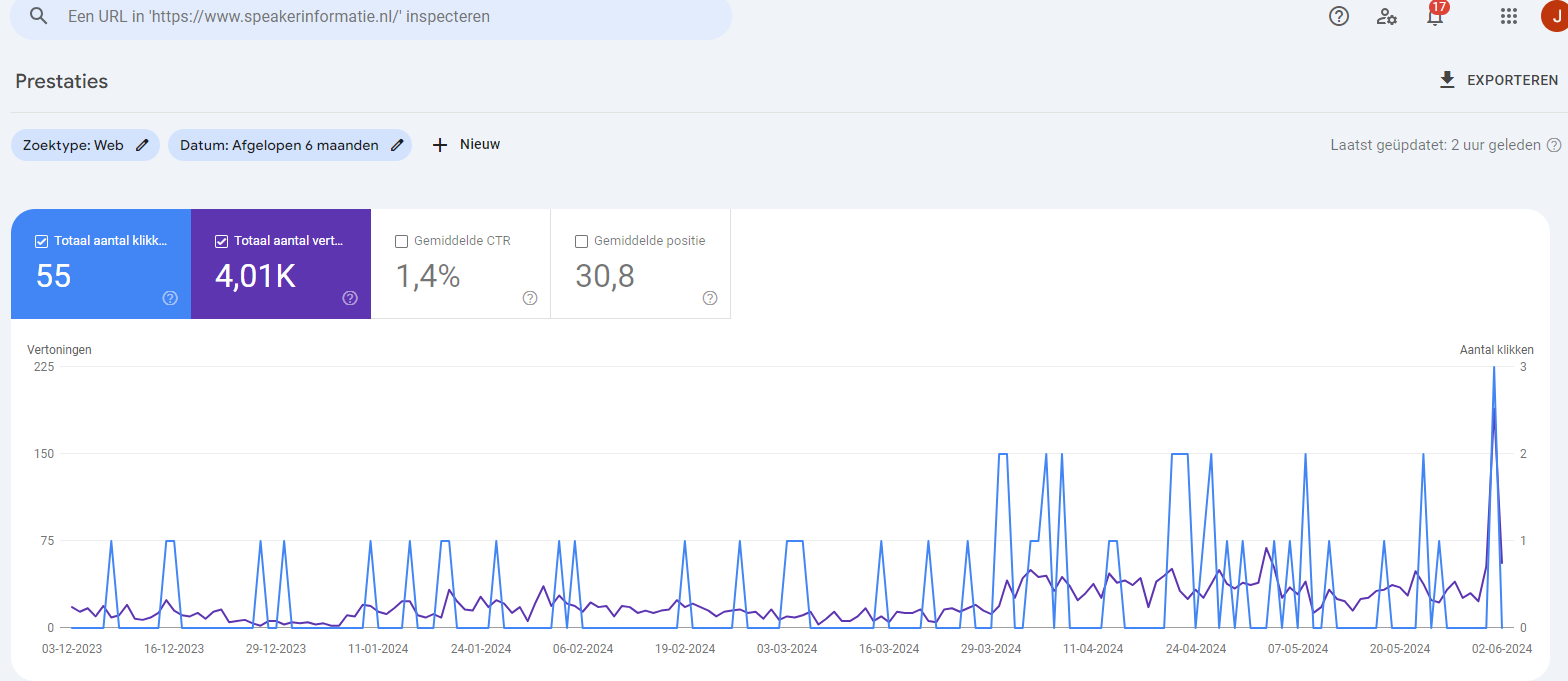Click the plus icon for new filter

click(x=440, y=145)
